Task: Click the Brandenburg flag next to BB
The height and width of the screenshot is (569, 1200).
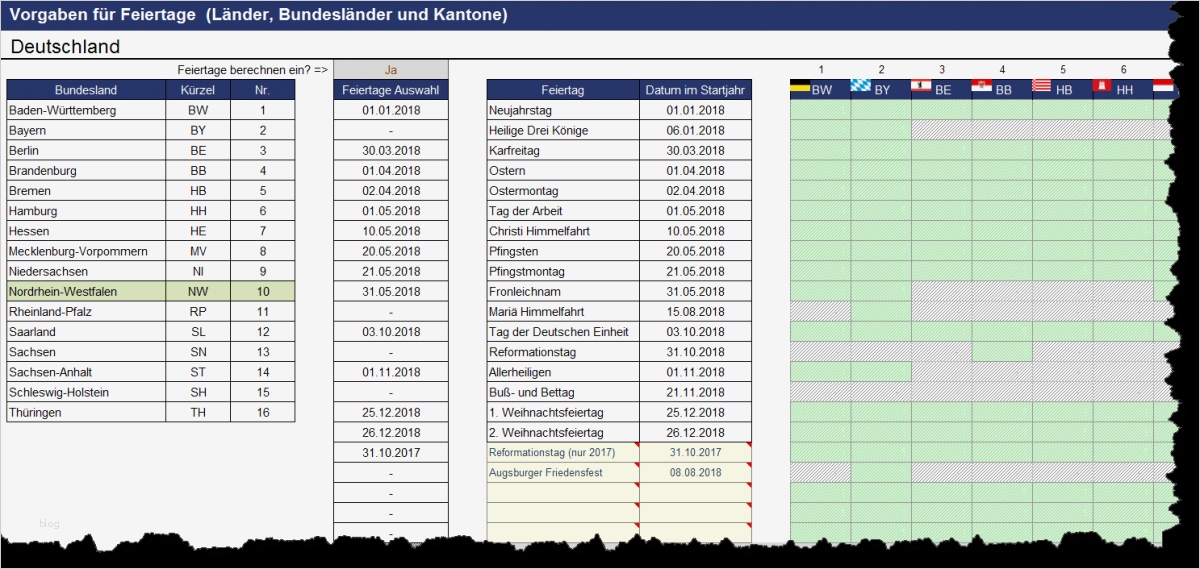Action: (981, 87)
